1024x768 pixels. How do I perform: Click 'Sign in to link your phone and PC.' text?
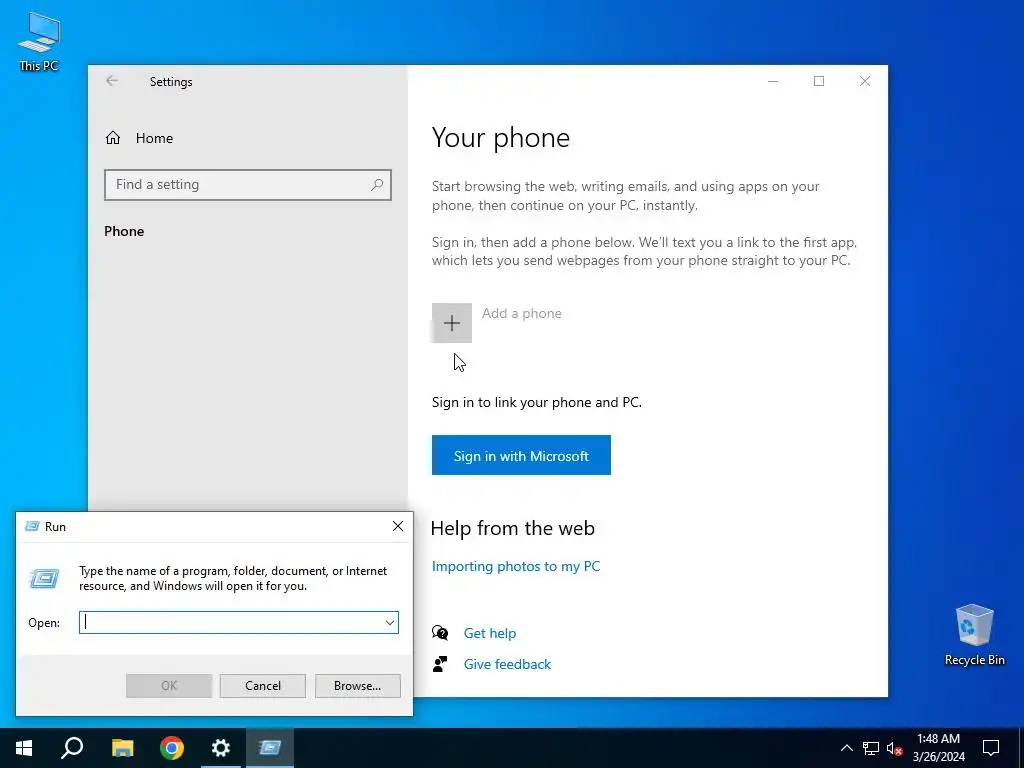pyautogui.click(x=537, y=402)
